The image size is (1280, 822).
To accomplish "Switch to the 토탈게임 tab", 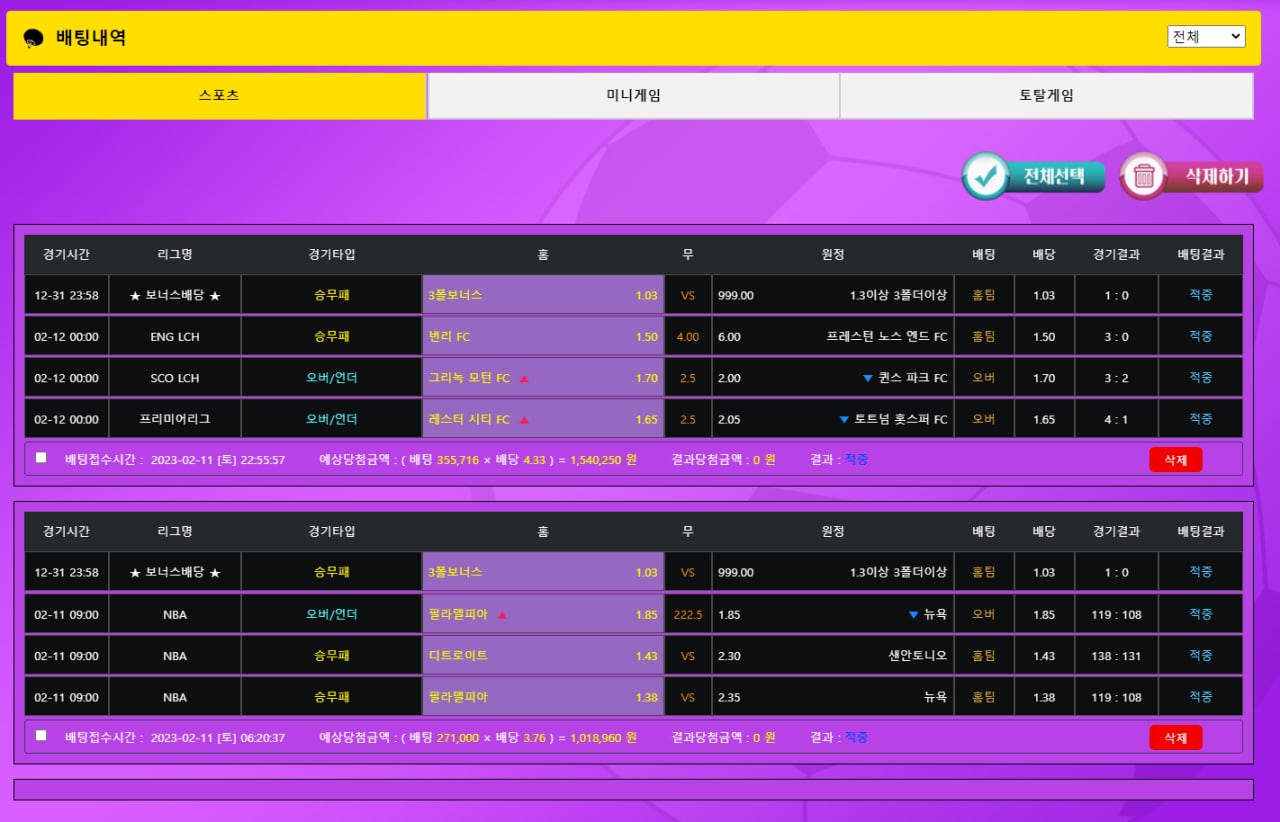I will click(x=1046, y=96).
